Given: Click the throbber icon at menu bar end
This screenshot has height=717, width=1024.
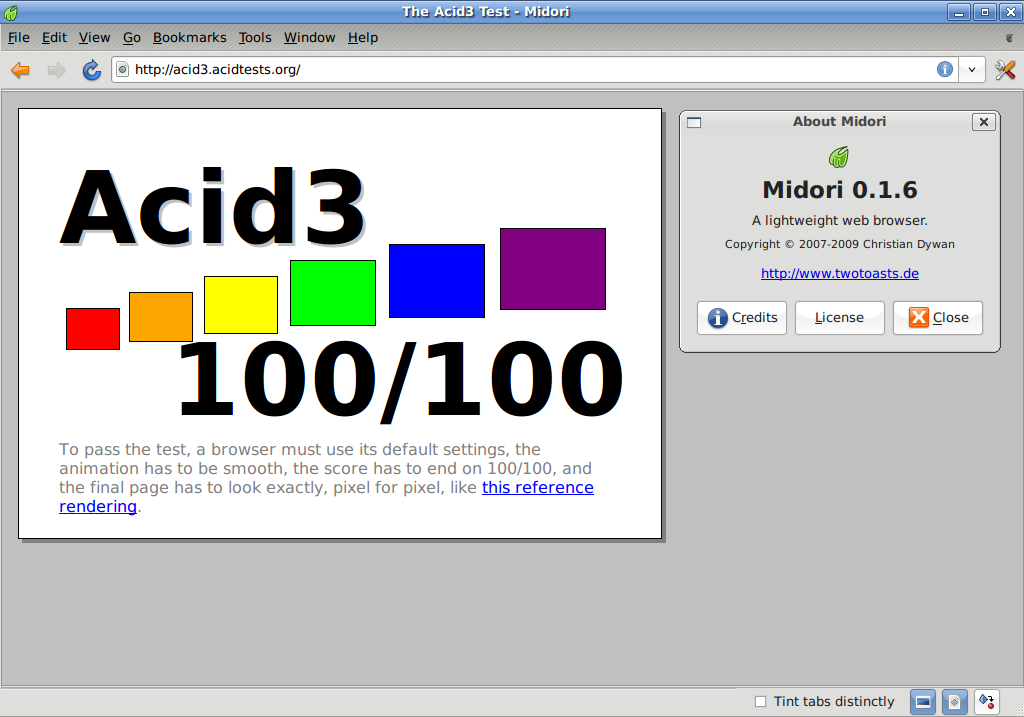Looking at the screenshot, I should point(1010,38).
